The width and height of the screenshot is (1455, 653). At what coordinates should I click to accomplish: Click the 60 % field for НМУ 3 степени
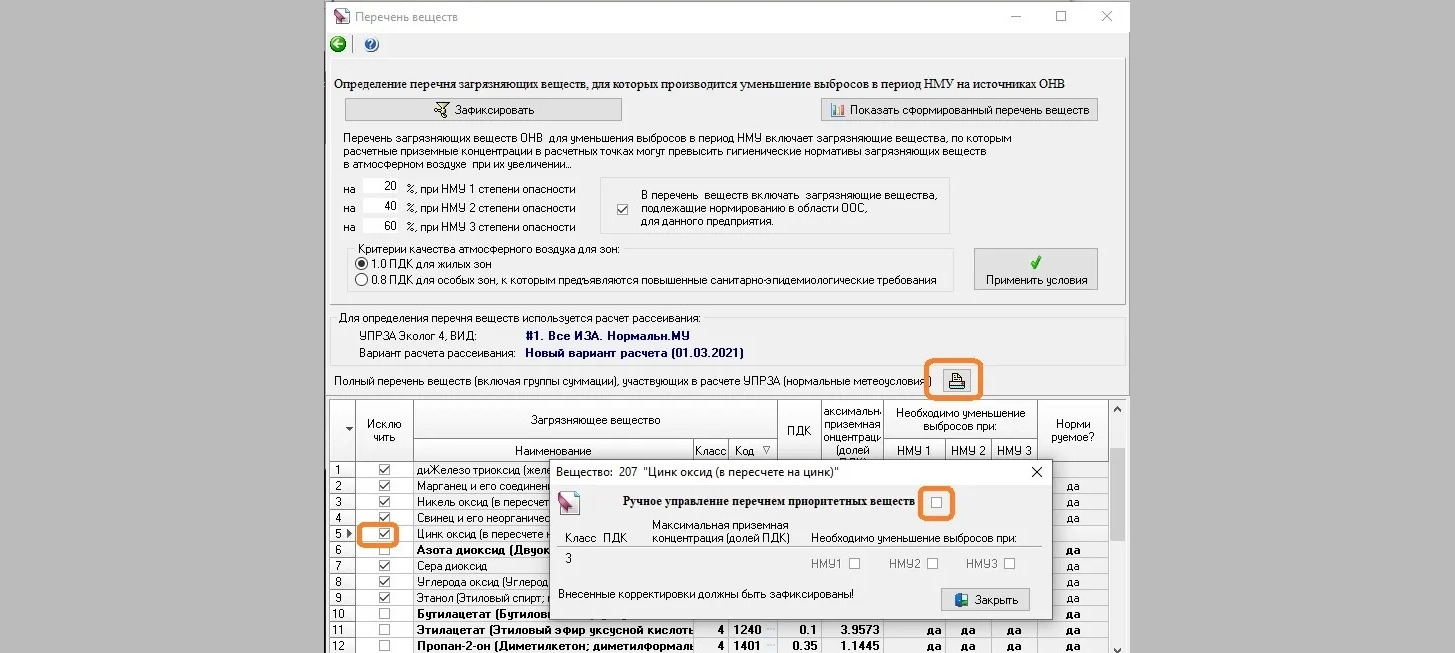(380, 227)
